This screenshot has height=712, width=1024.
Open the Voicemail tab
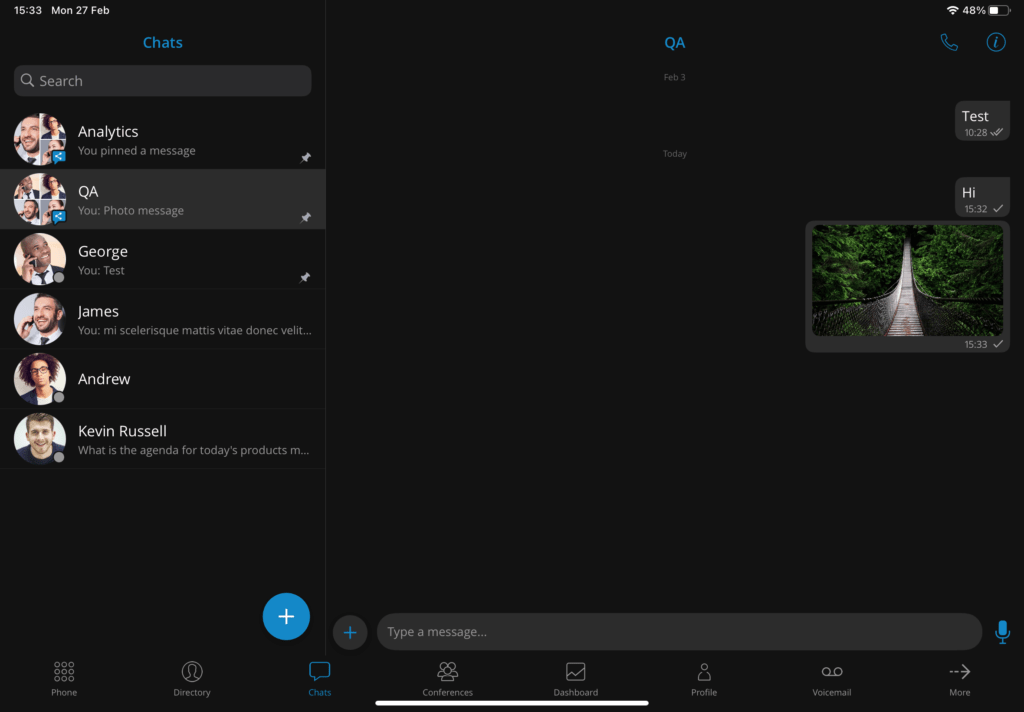click(831, 679)
